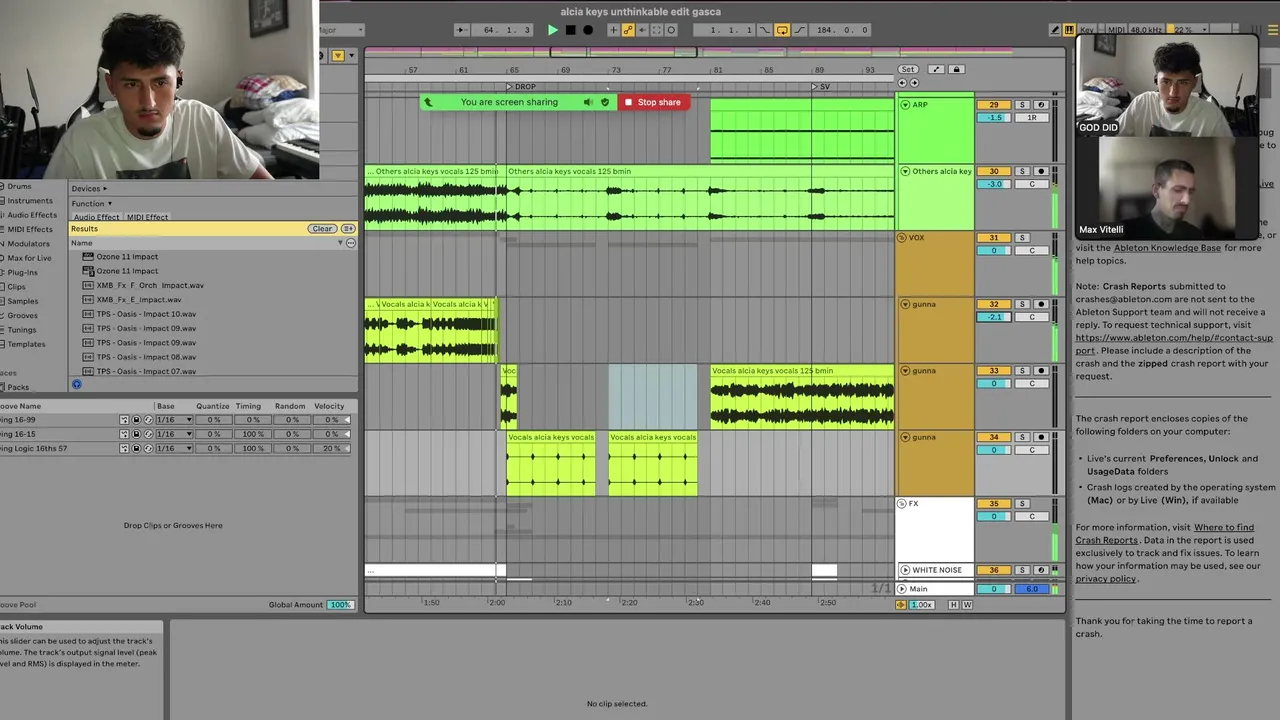The width and height of the screenshot is (1280, 720).
Task: Toggle track activator 29 for ARP
Action: click(994, 105)
